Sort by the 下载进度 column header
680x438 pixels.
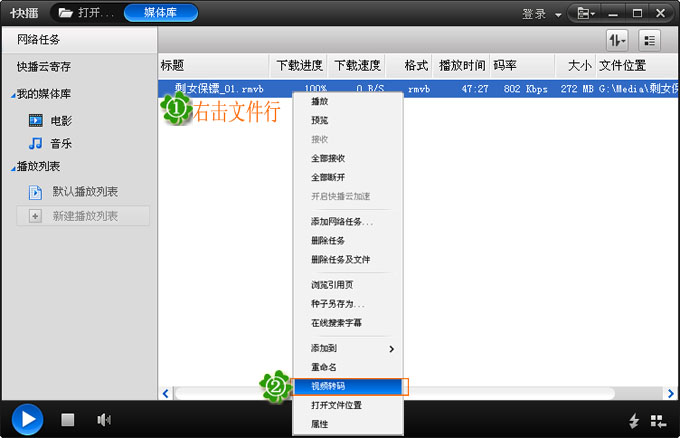pos(298,65)
